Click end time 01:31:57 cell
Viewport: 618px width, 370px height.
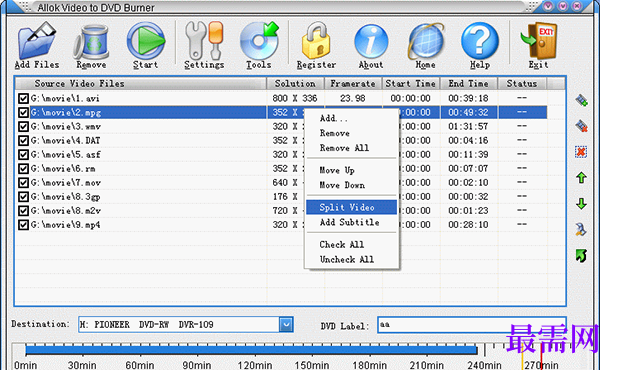pyautogui.click(x=468, y=126)
